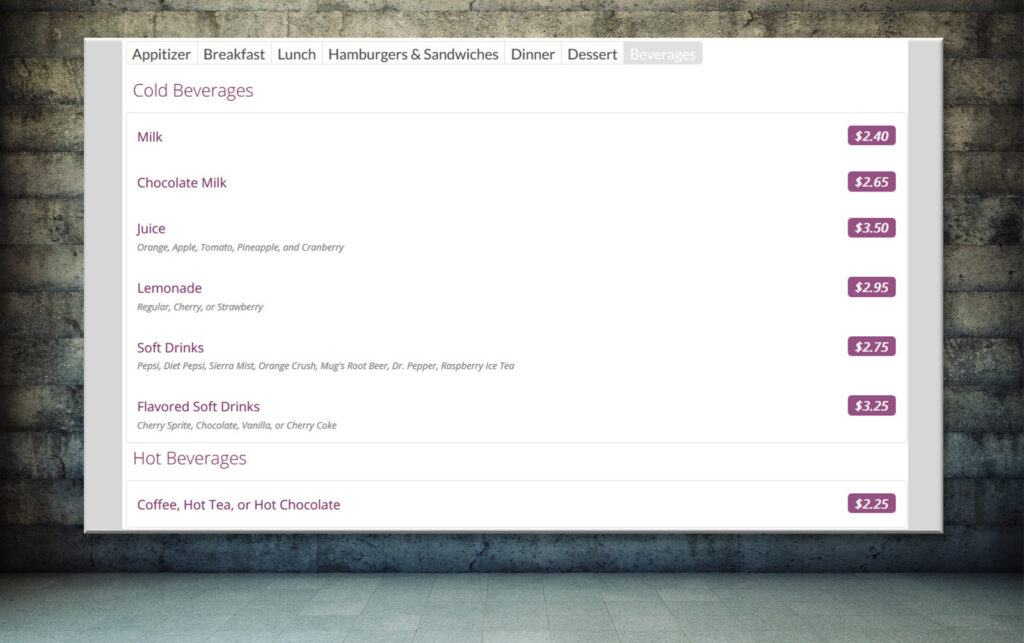Viewport: 1024px width, 643px height.
Task: Click the Chocolate Milk item name
Action: point(182,183)
